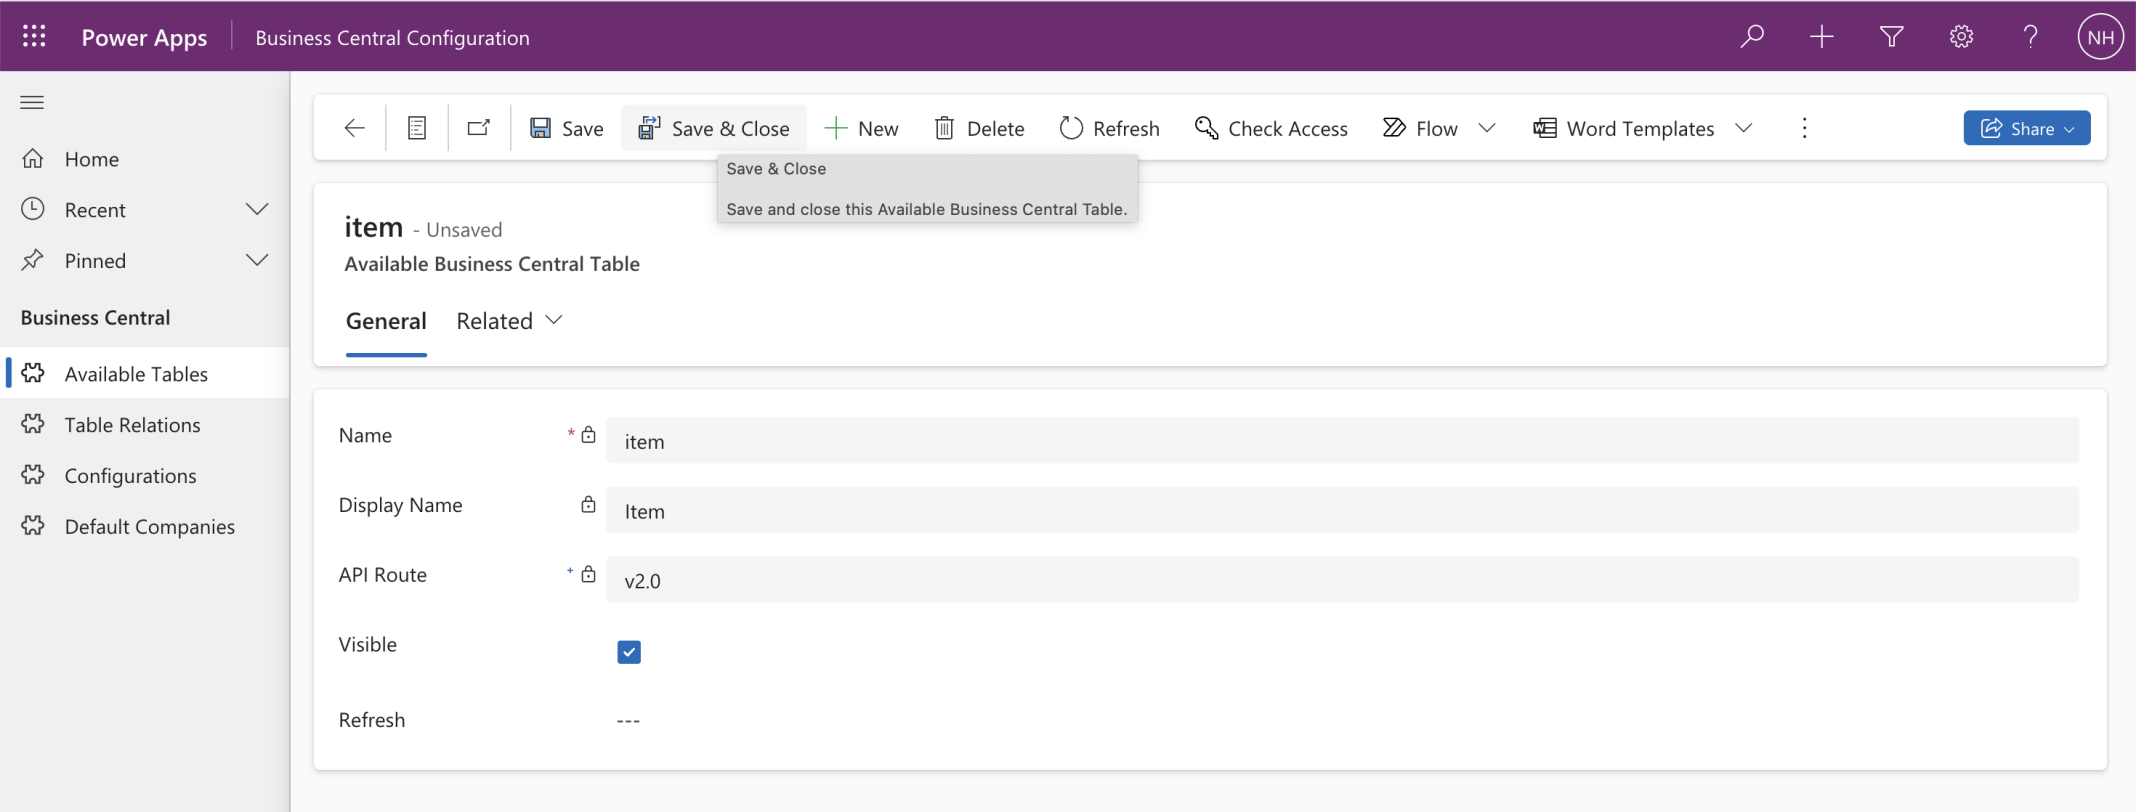Viewport: 2136px width, 812px height.
Task: Click the API Route lock icon
Action: (589, 574)
